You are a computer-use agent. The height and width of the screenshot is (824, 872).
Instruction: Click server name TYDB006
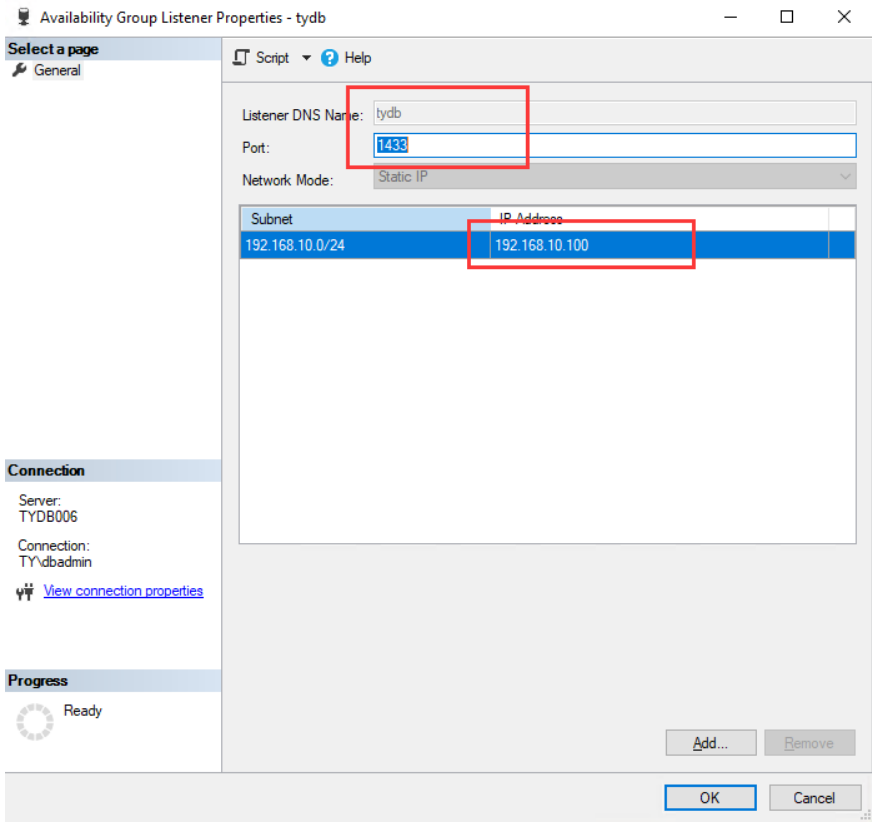pyautogui.click(x=48, y=517)
